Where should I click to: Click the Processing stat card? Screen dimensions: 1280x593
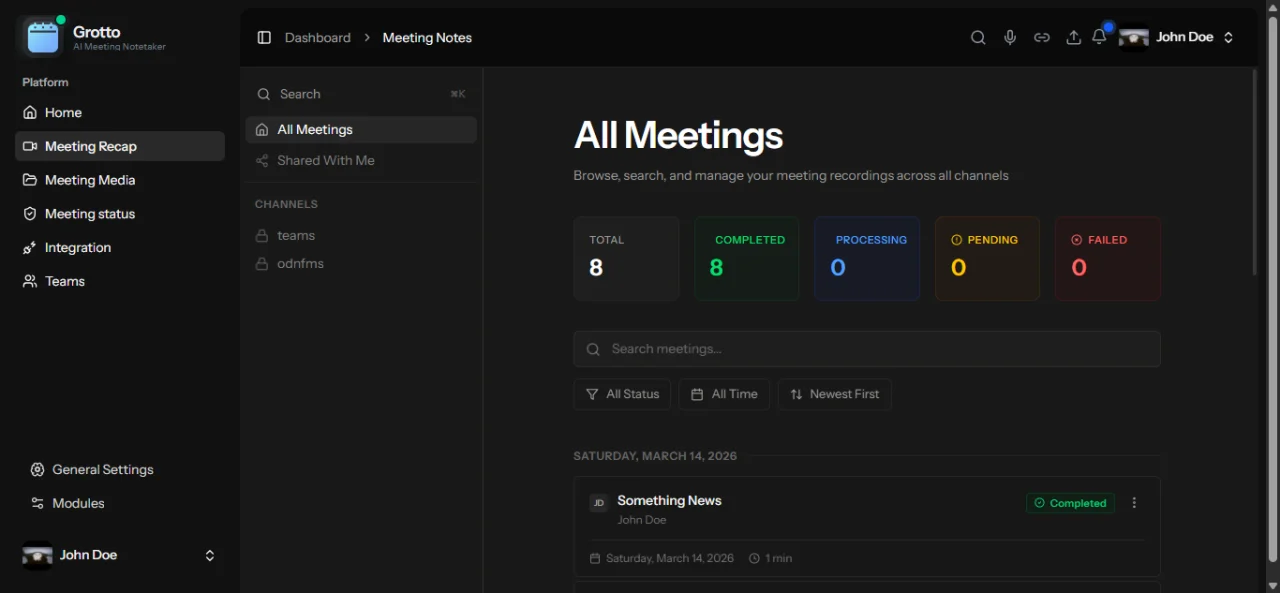pos(867,258)
